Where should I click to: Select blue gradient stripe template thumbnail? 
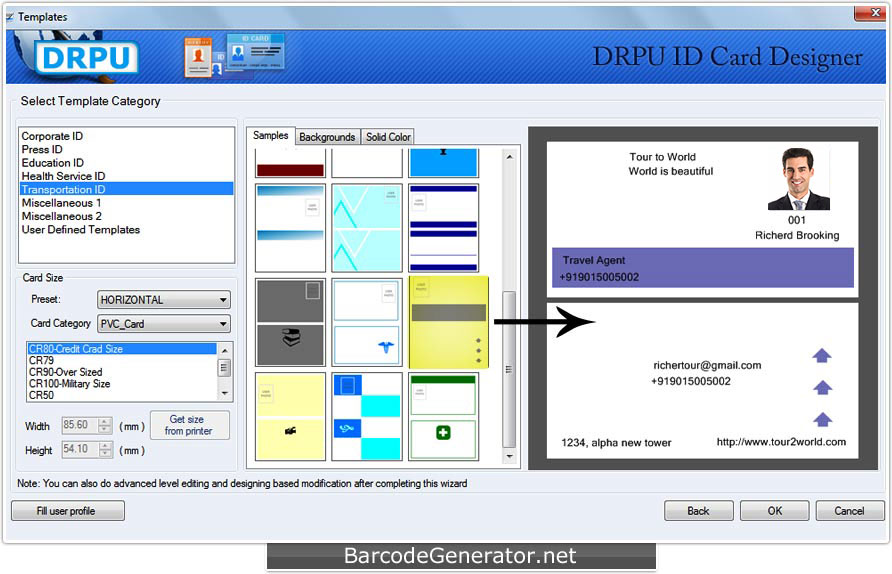click(x=290, y=228)
